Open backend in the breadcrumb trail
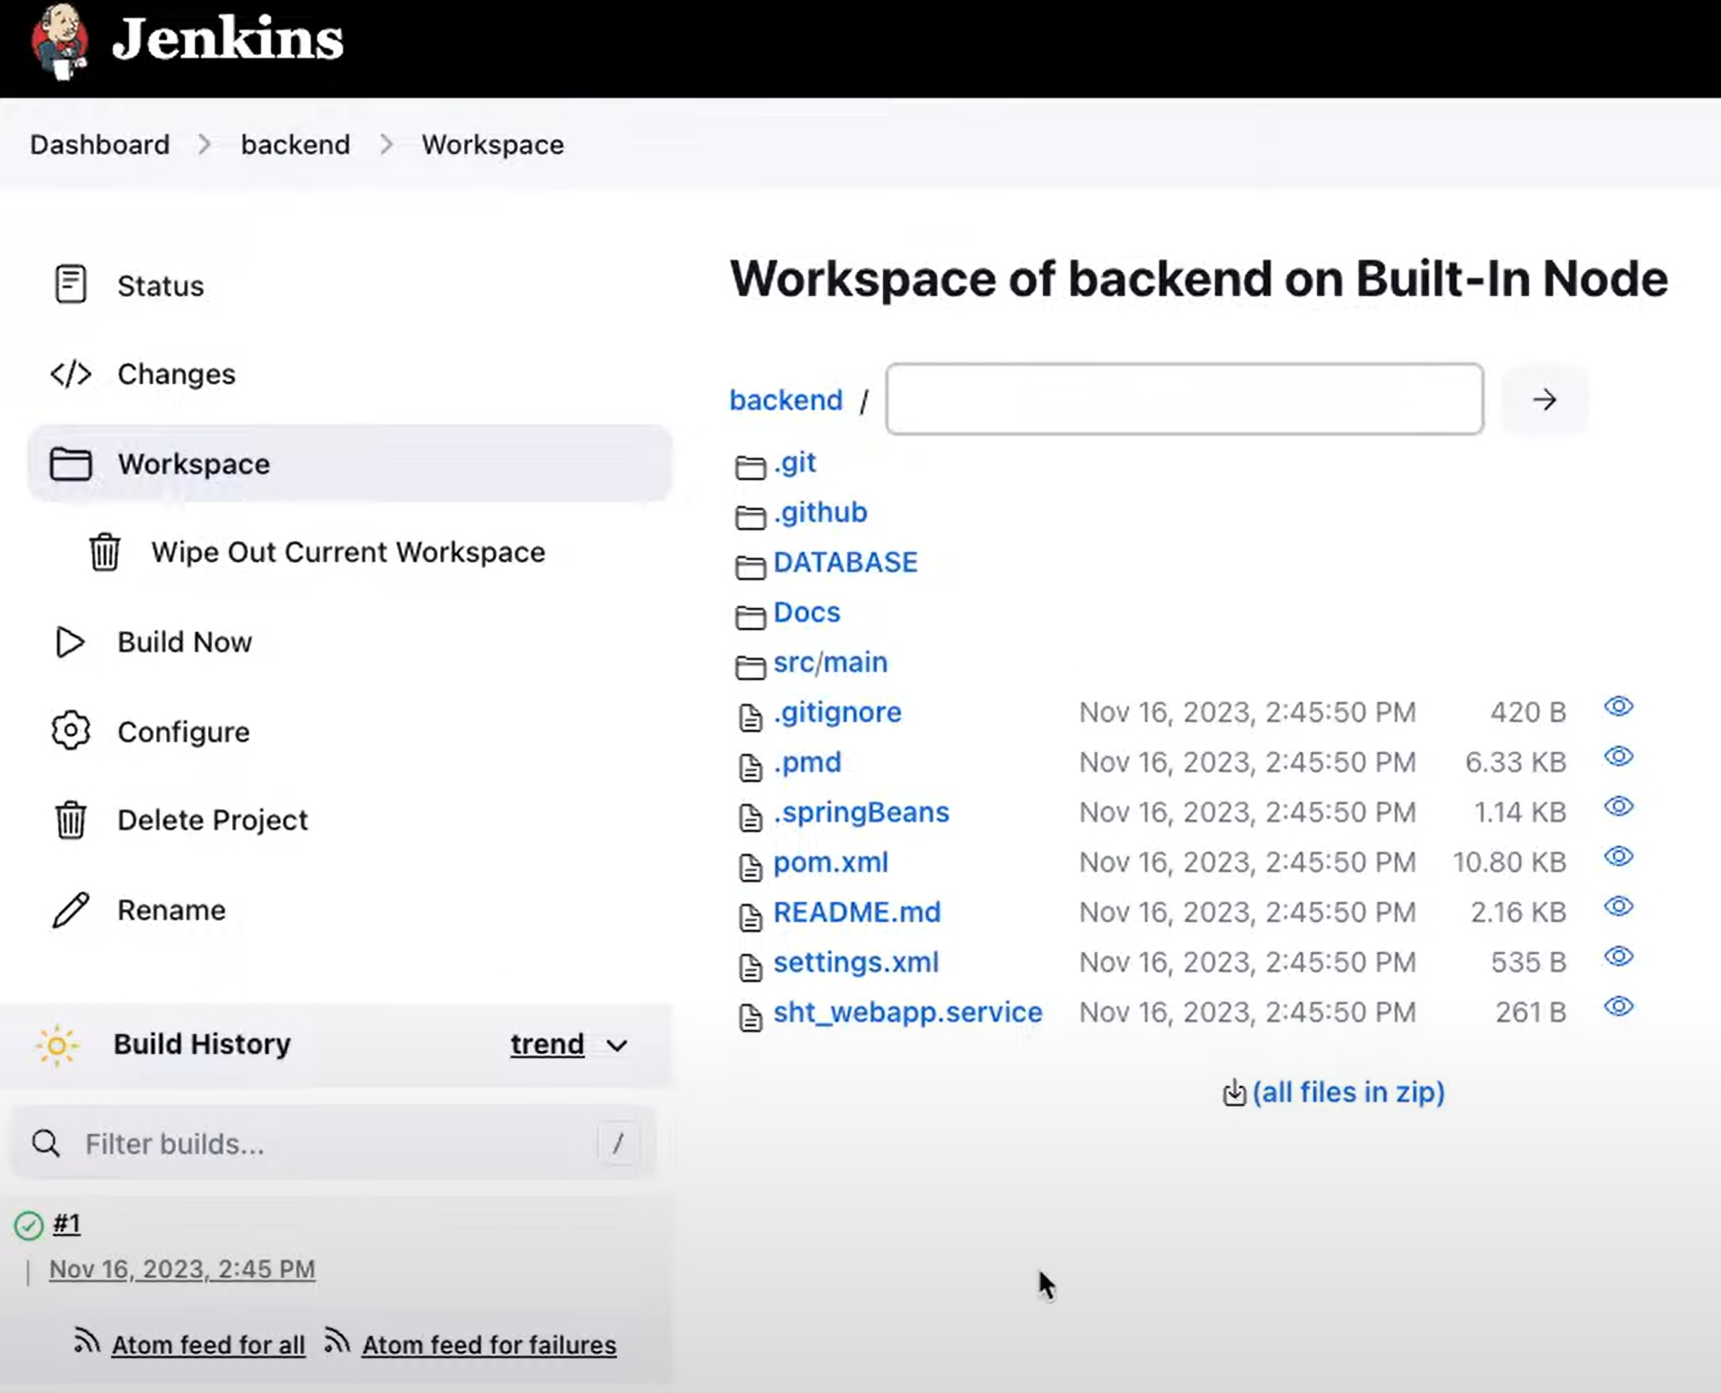1721x1393 pixels. tap(295, 144)
